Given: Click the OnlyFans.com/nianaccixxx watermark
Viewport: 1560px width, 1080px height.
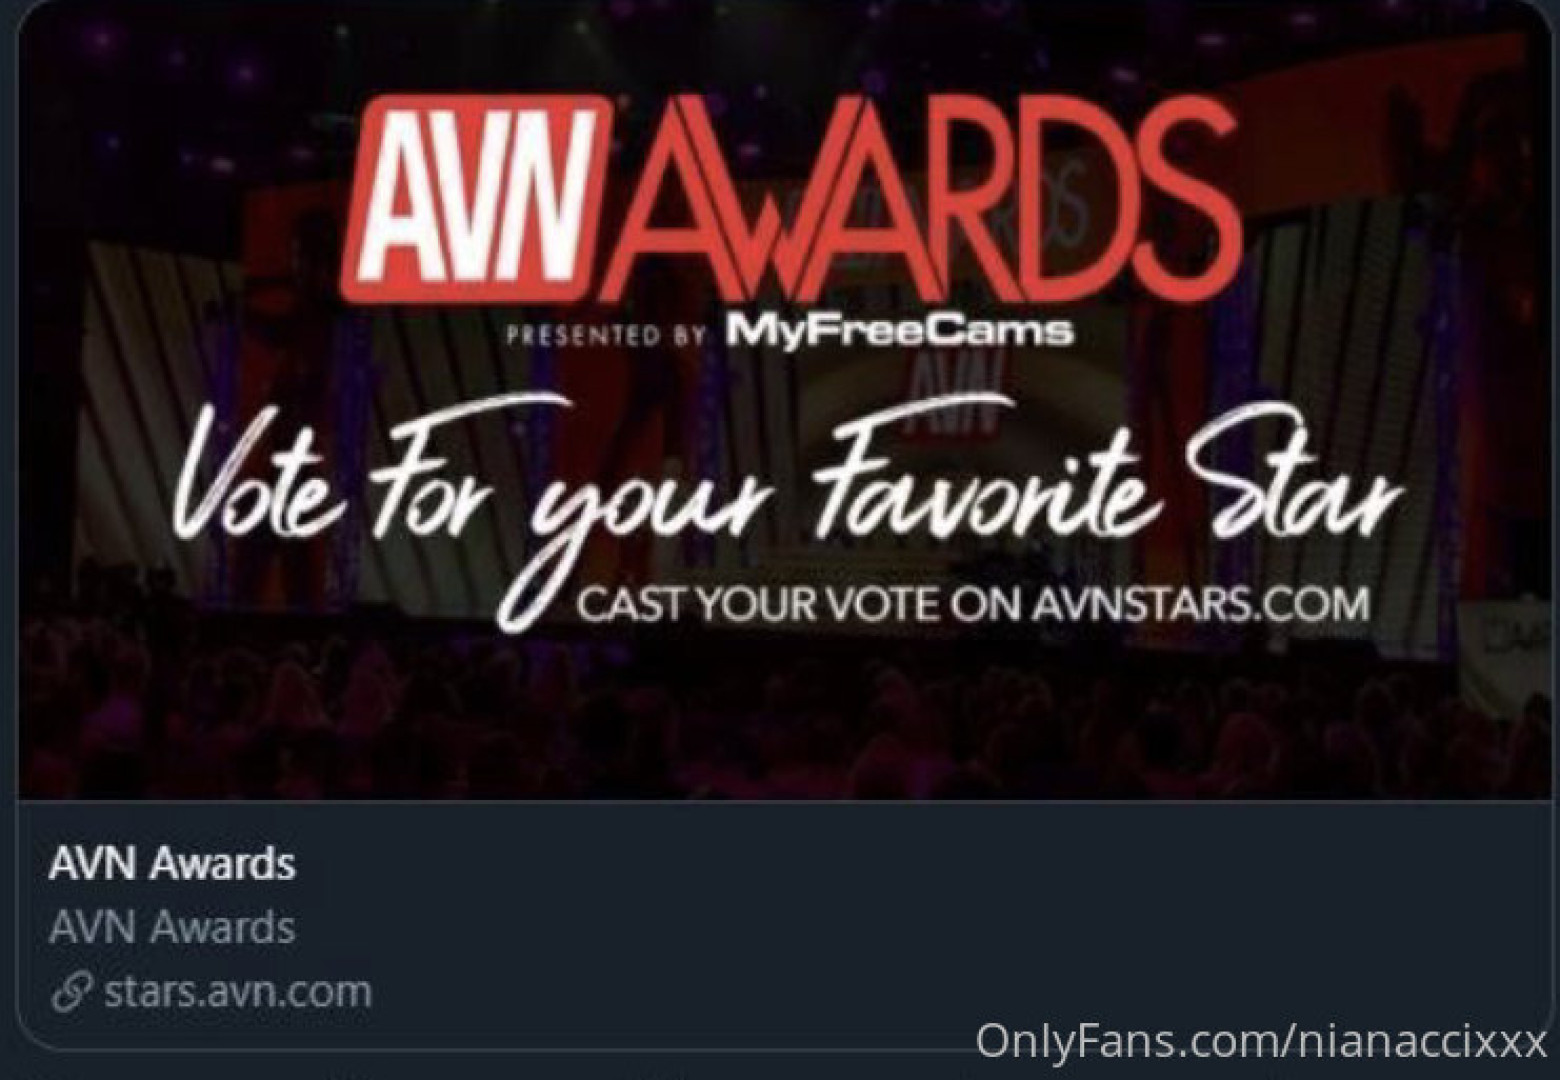Looking at the screenshot, I should point(1262,1040).
